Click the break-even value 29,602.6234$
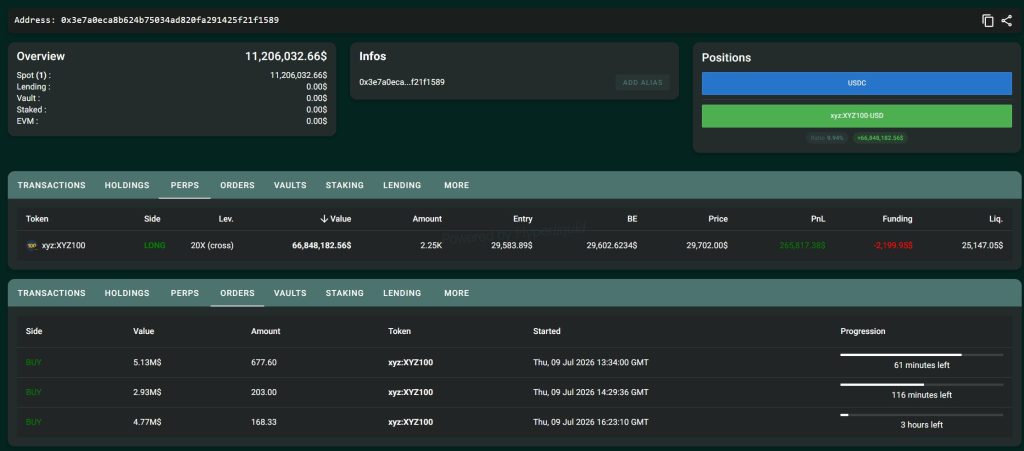Screen dimensions: 1024x451 611,245
